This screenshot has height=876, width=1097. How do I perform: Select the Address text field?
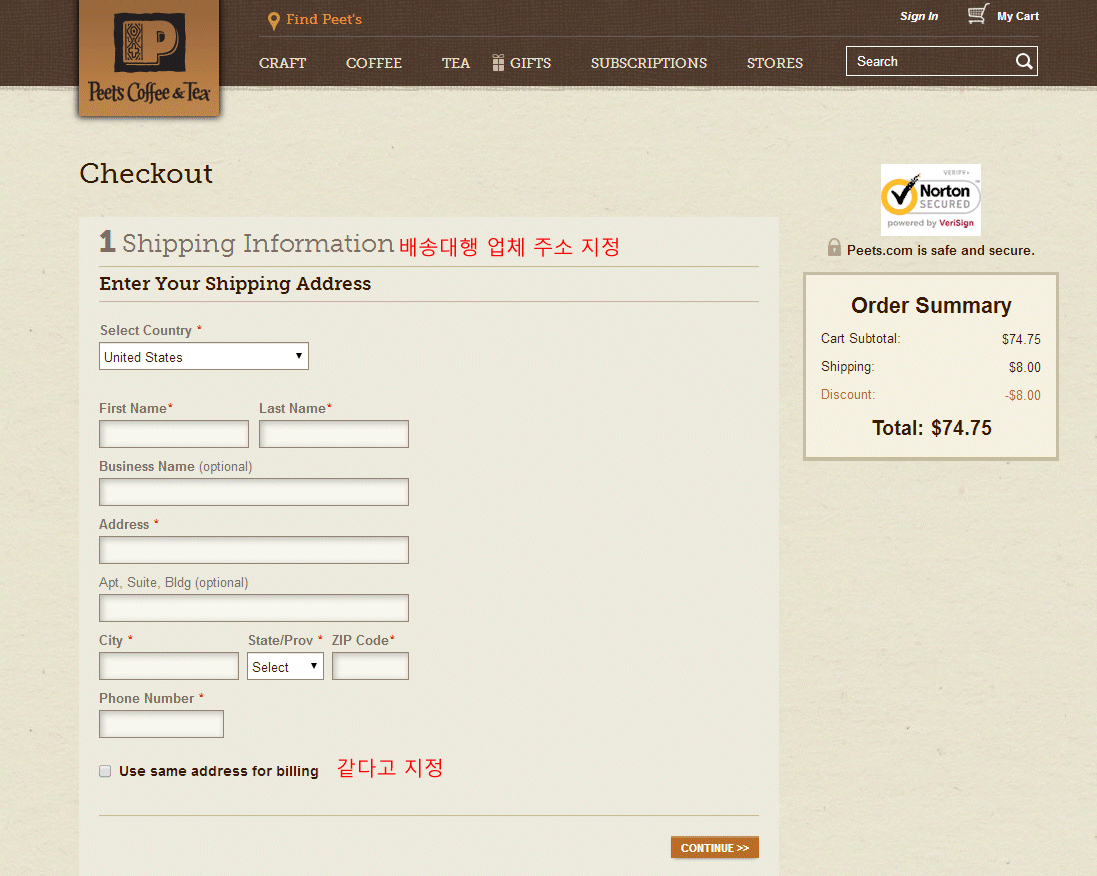pos(254,550)
